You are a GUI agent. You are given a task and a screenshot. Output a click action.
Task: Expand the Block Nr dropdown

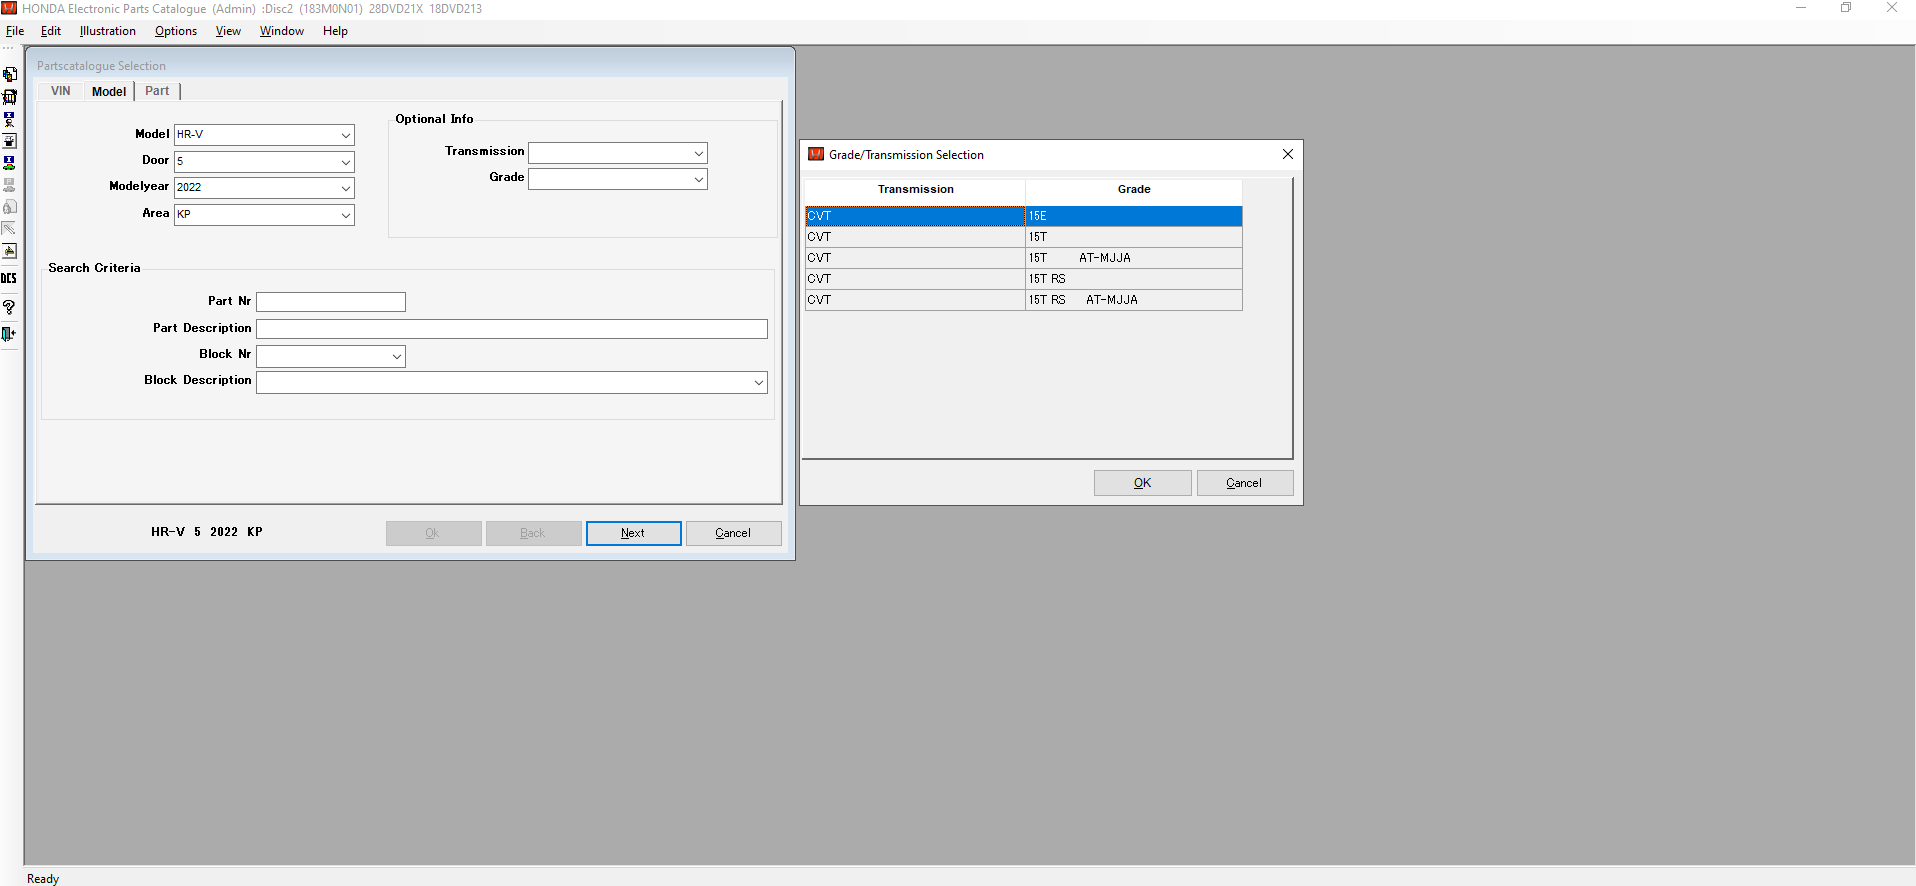397,356
